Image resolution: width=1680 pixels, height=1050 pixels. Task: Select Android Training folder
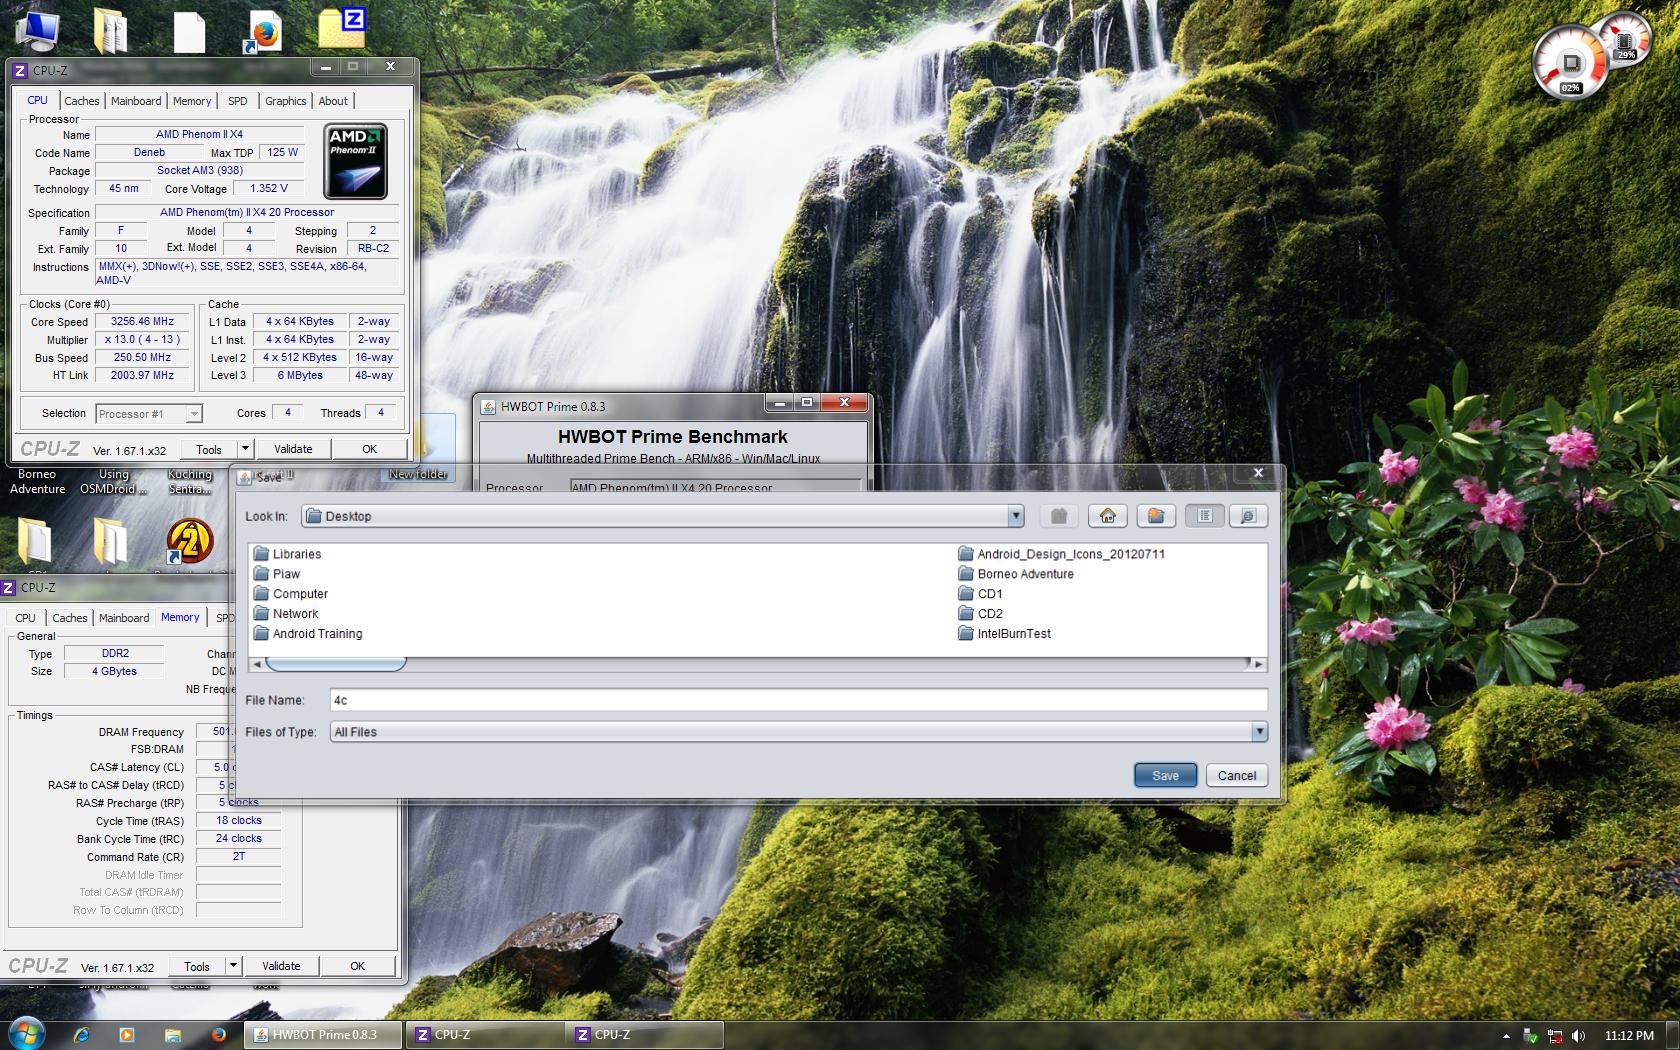point(308,634)
